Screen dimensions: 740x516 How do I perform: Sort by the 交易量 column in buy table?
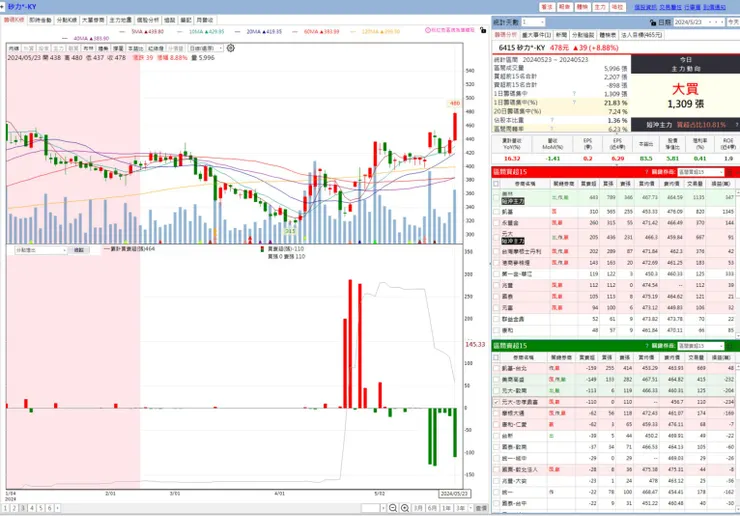click(x=694, y=184)
